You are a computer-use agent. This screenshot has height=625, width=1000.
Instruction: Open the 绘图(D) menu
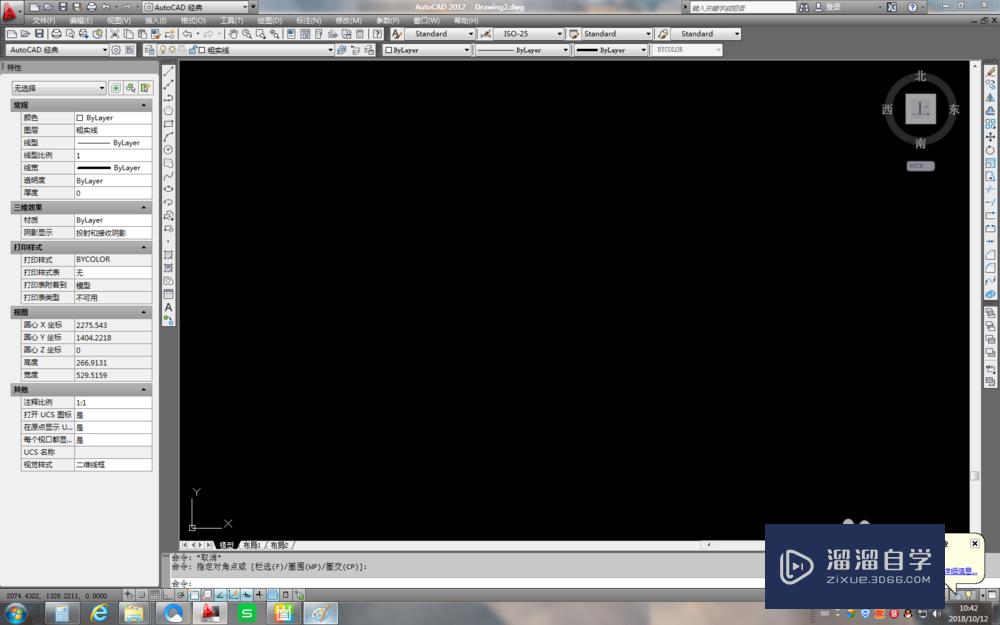269,20
